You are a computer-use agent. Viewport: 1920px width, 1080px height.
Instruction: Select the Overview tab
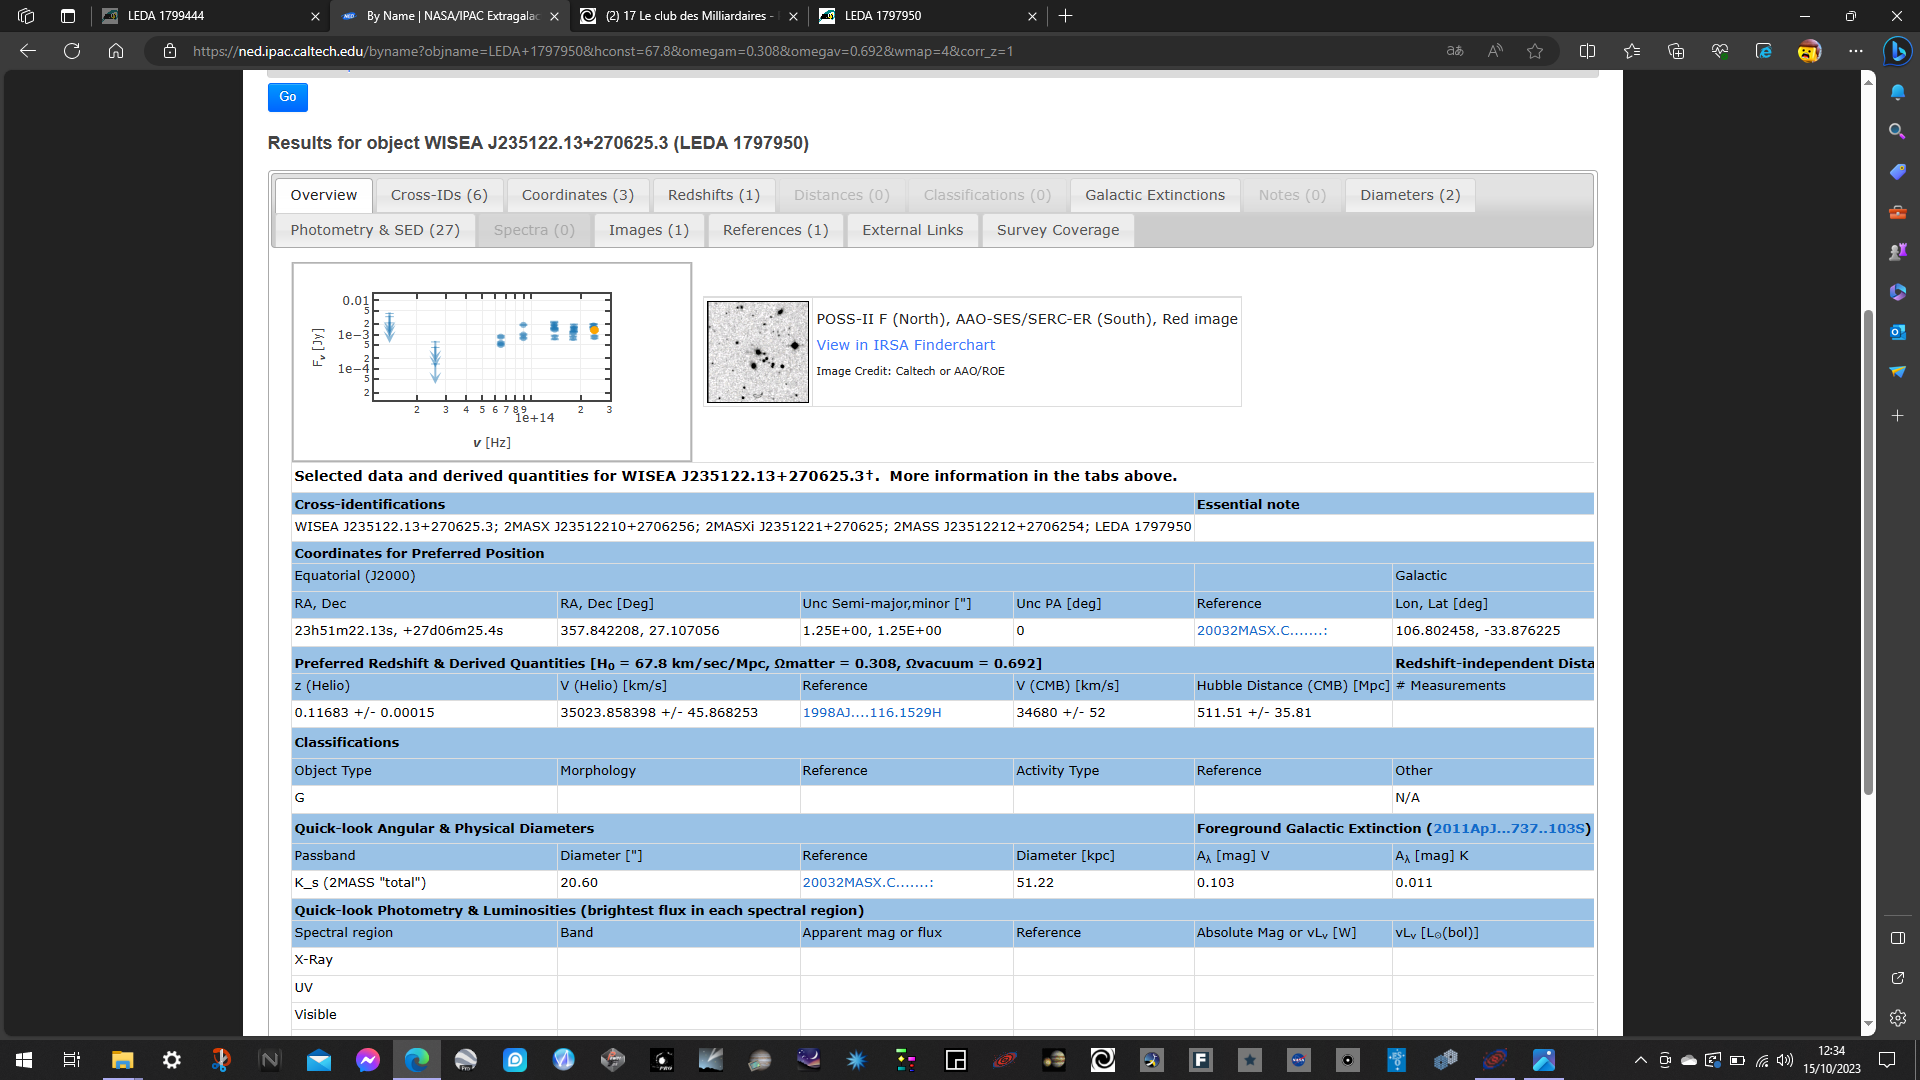324,195
